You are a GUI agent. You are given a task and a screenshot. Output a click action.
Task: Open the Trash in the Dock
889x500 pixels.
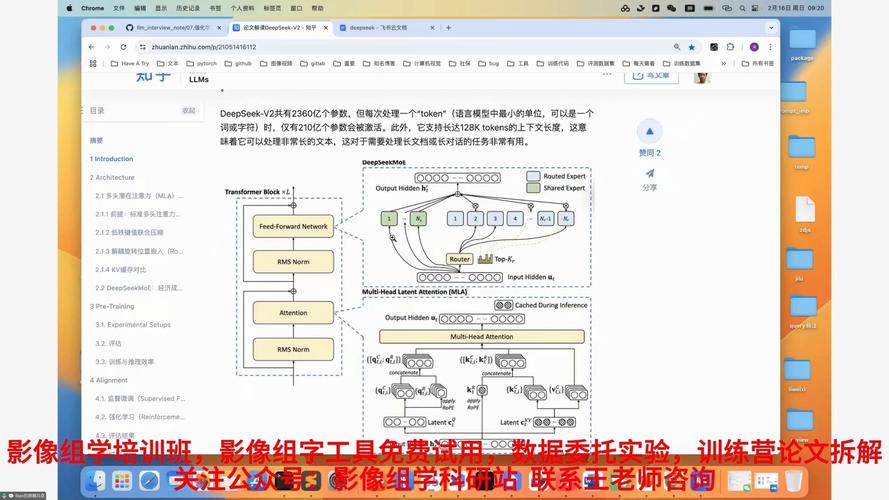click(794, 481)
